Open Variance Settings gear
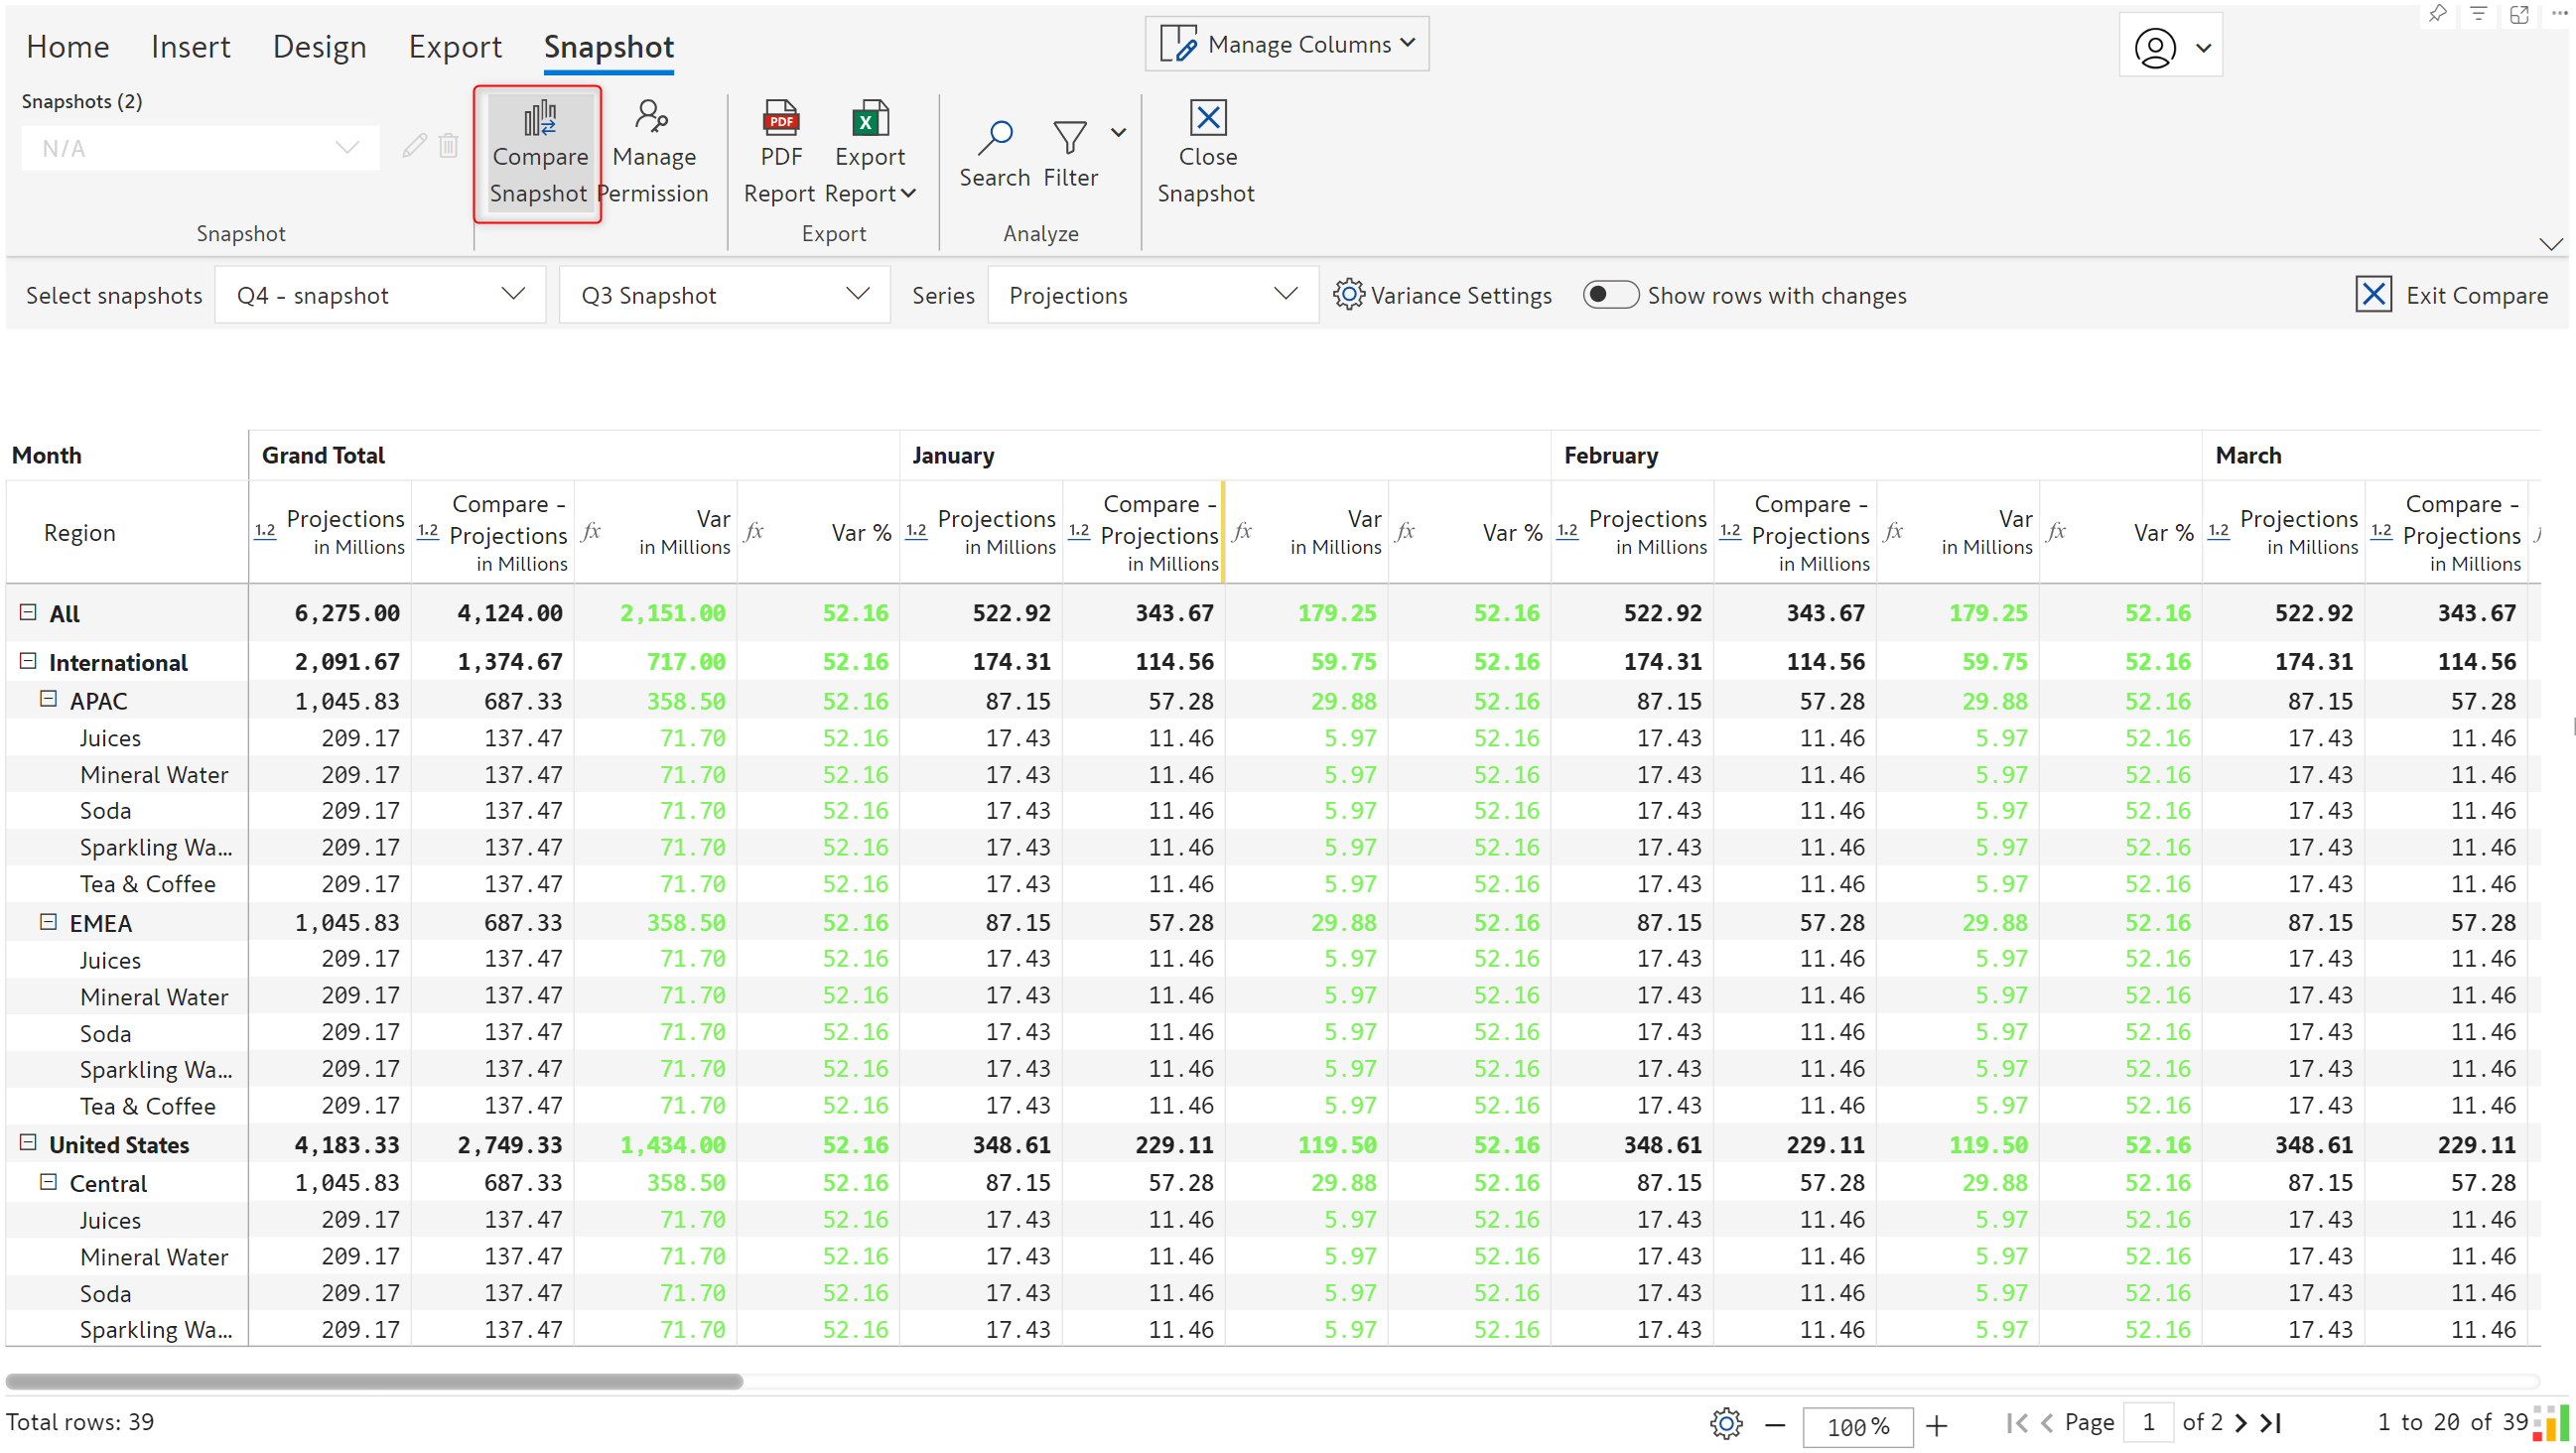 [1348, 295]
